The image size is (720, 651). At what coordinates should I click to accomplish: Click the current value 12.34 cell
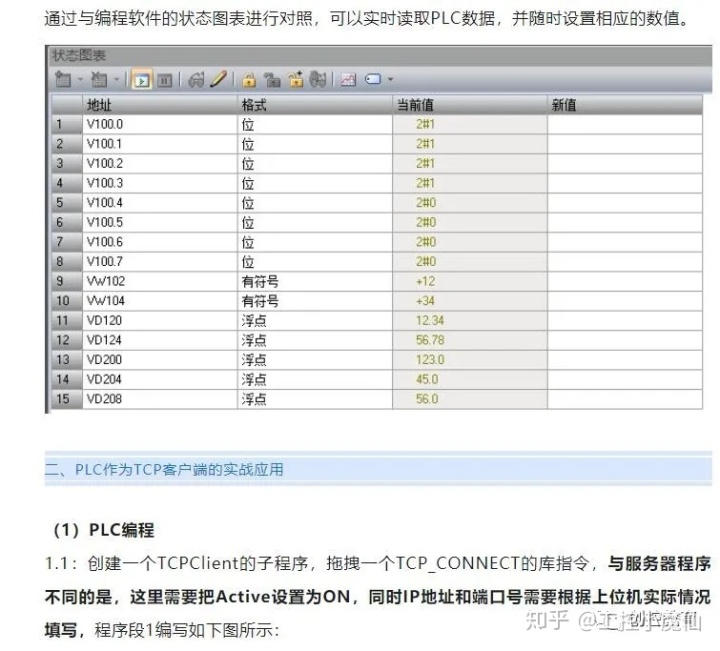tap(470, 320)
